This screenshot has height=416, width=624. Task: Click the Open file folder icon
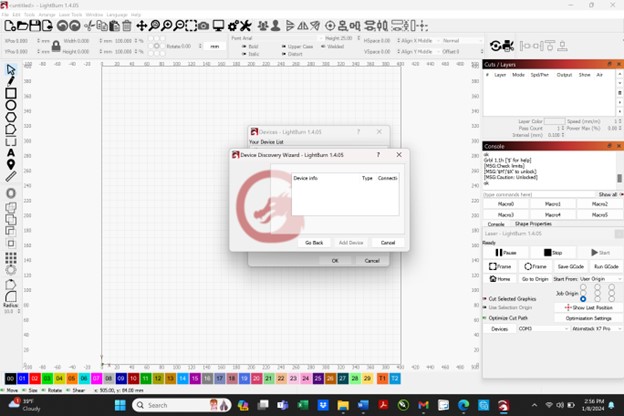(x=23, y=26)
